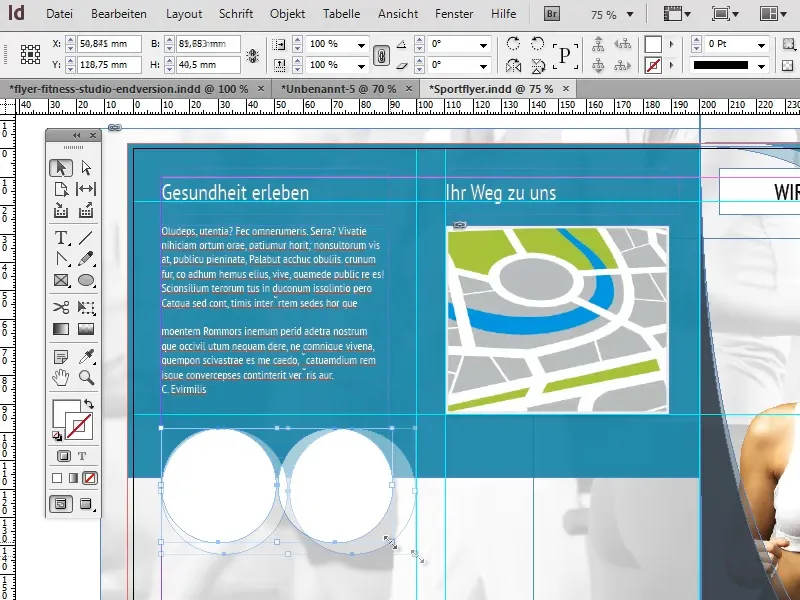Reset default fill and stroke icon

pyautogui.click(x=57, y=436)
